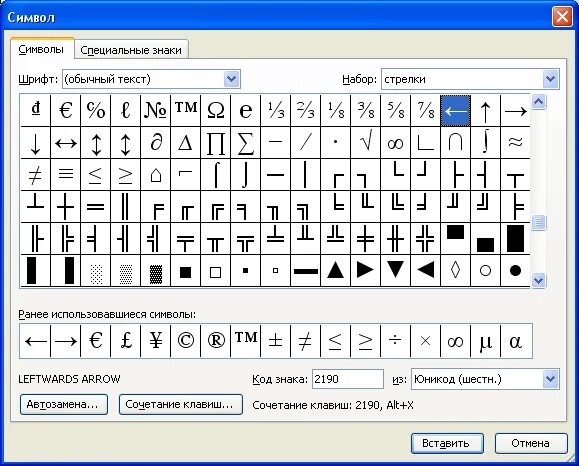
Task: Expand the Набор subset dropdown
Action: [551, 79]
